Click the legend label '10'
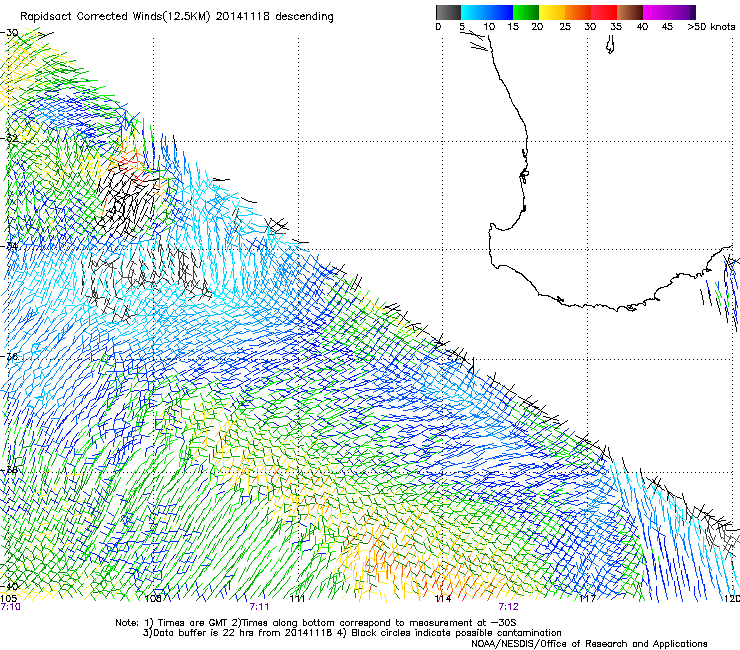Screen dimensions: 740x650 click(489, 27)
